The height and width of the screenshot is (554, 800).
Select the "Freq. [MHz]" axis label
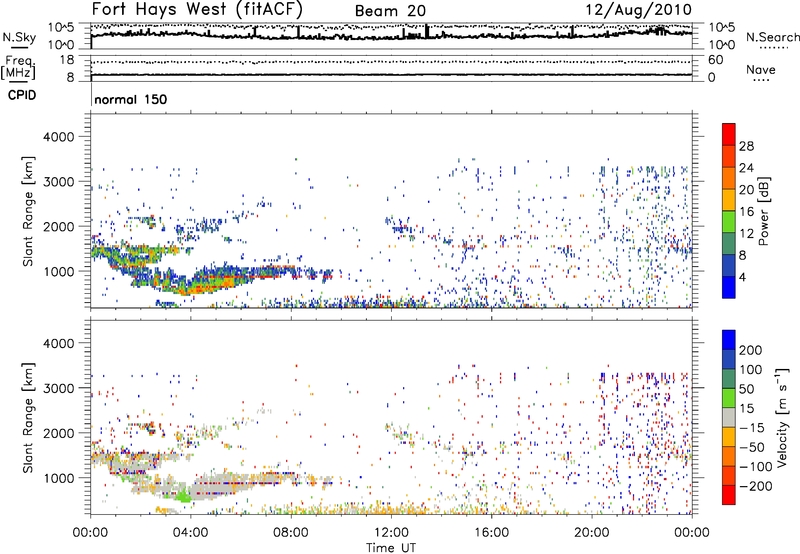20,68
